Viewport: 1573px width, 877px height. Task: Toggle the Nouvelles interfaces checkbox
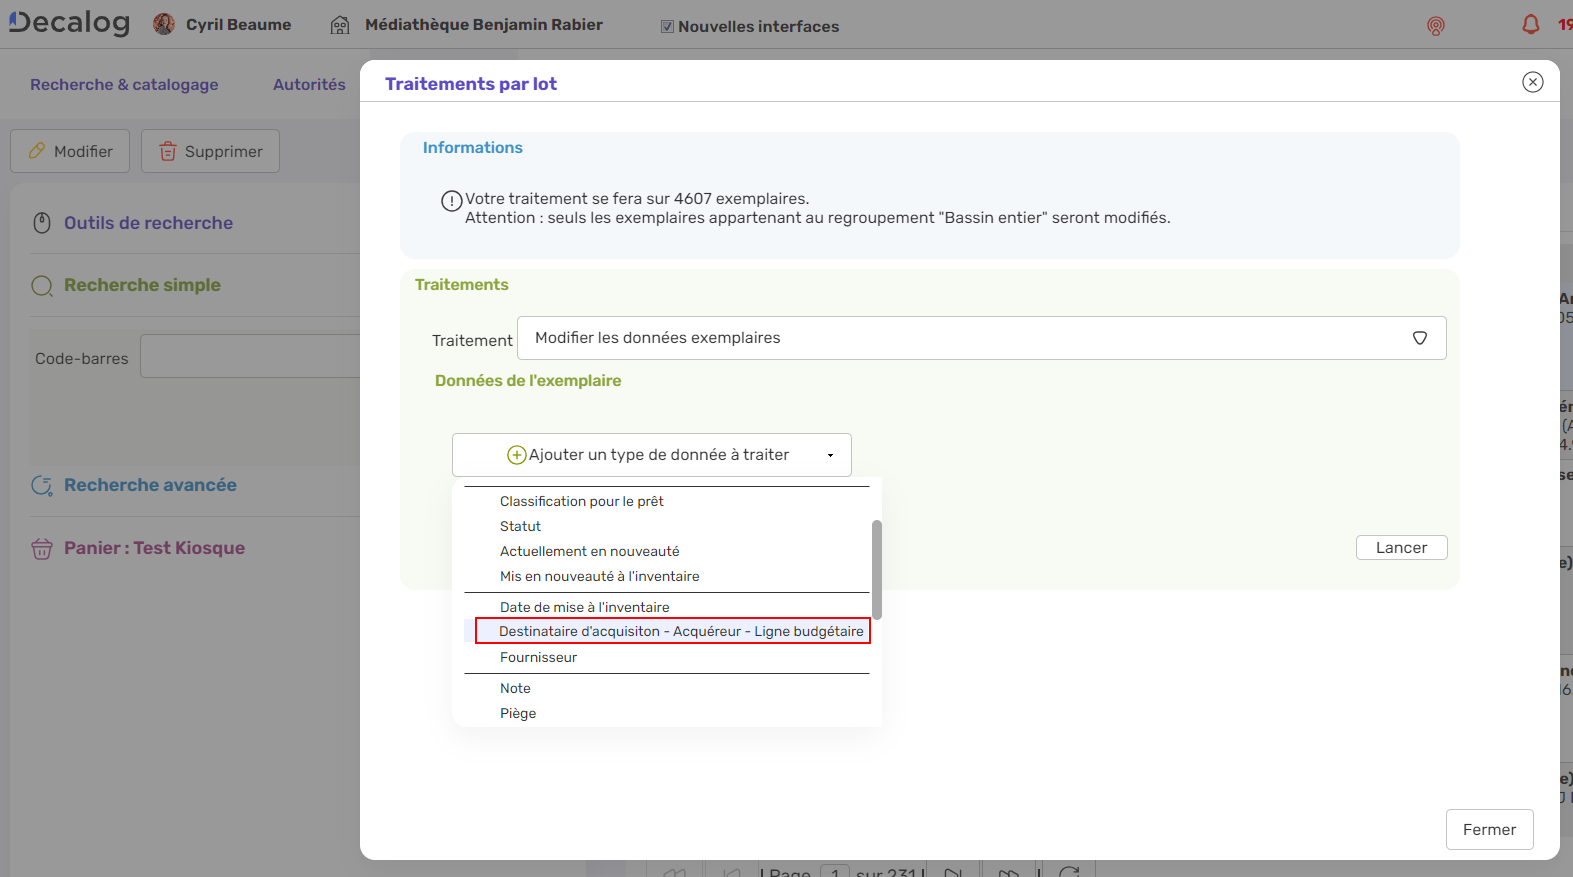point(667,27)
